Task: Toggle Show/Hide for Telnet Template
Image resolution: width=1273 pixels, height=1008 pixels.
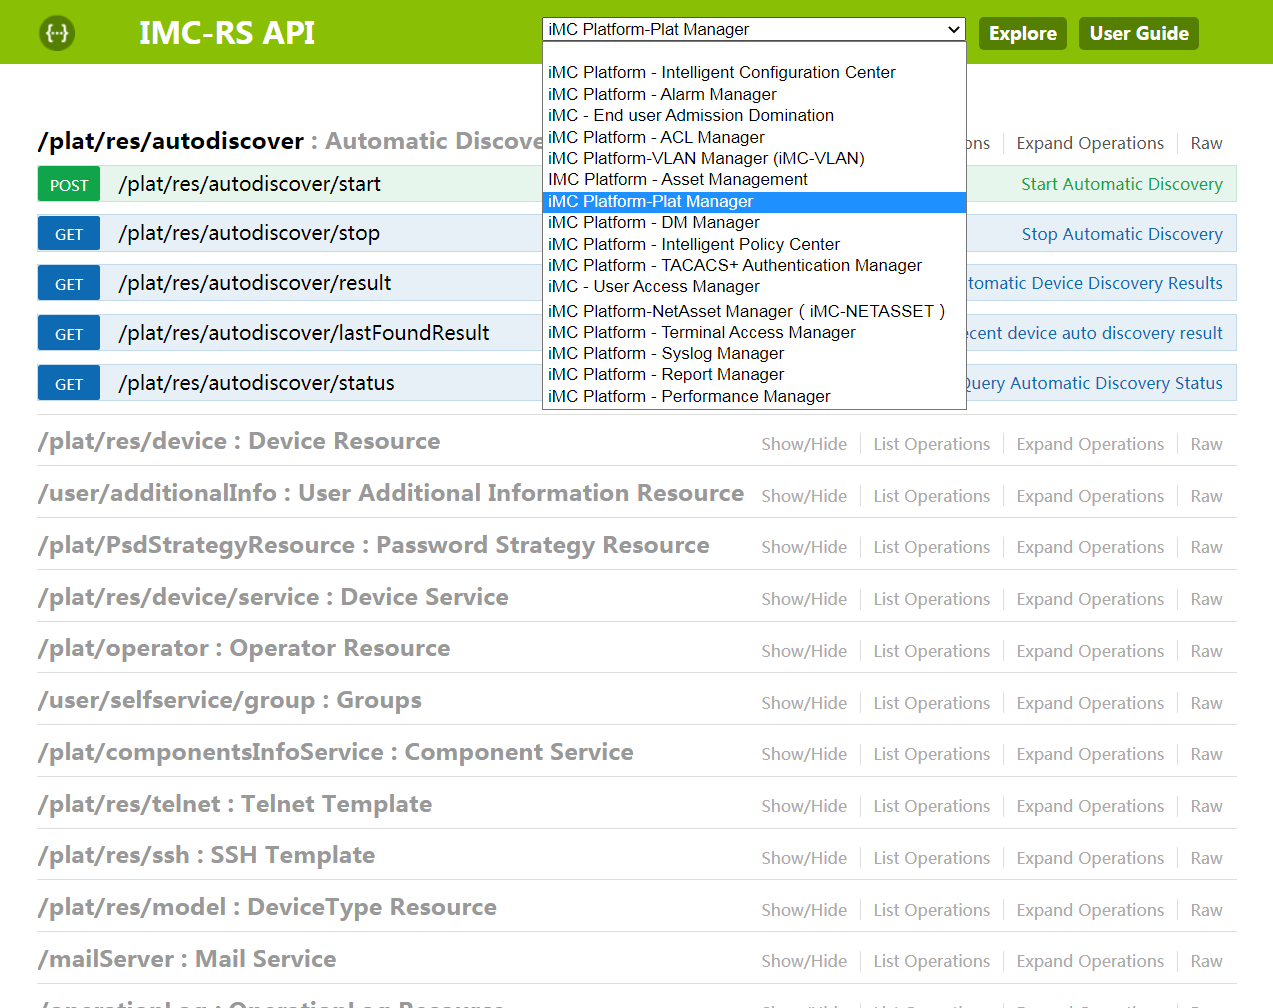Action: [803, 806]
